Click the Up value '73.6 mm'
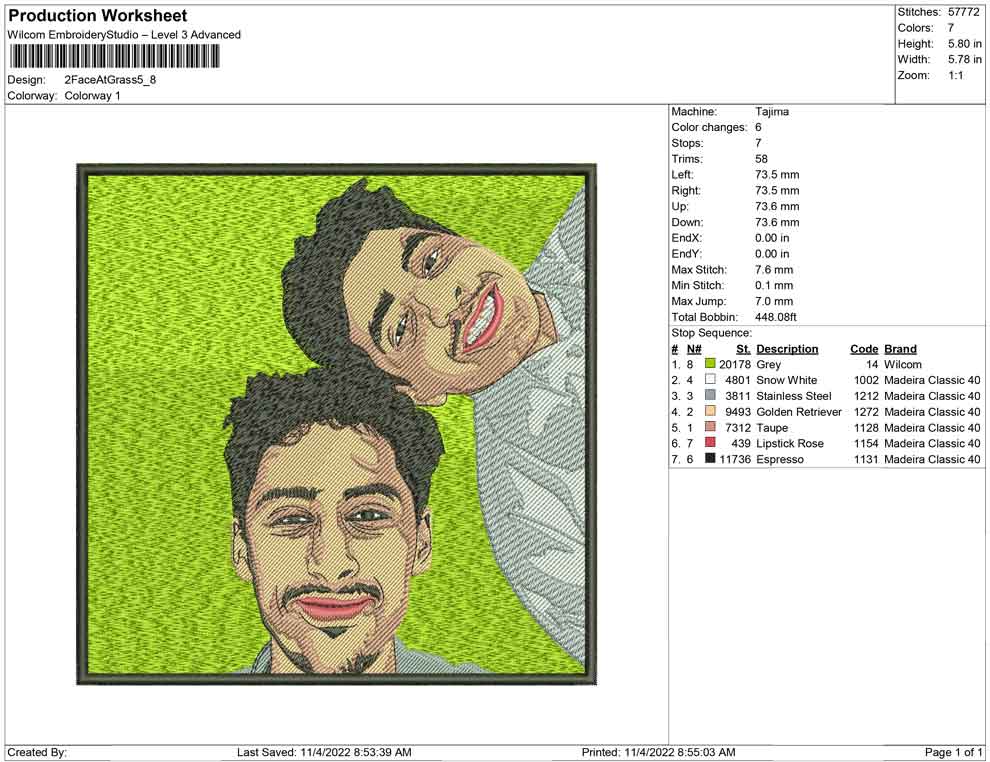The image size is (990, 762). (777, 206)
